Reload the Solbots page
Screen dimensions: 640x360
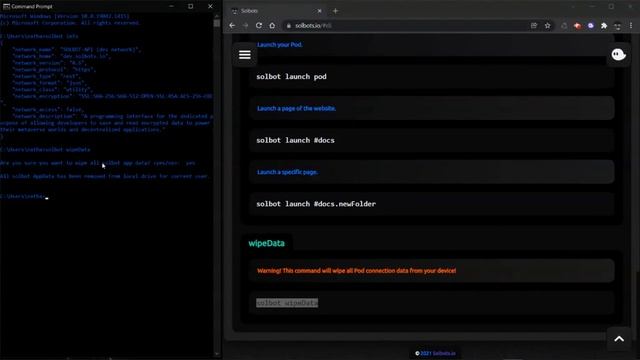coord(259,25)
